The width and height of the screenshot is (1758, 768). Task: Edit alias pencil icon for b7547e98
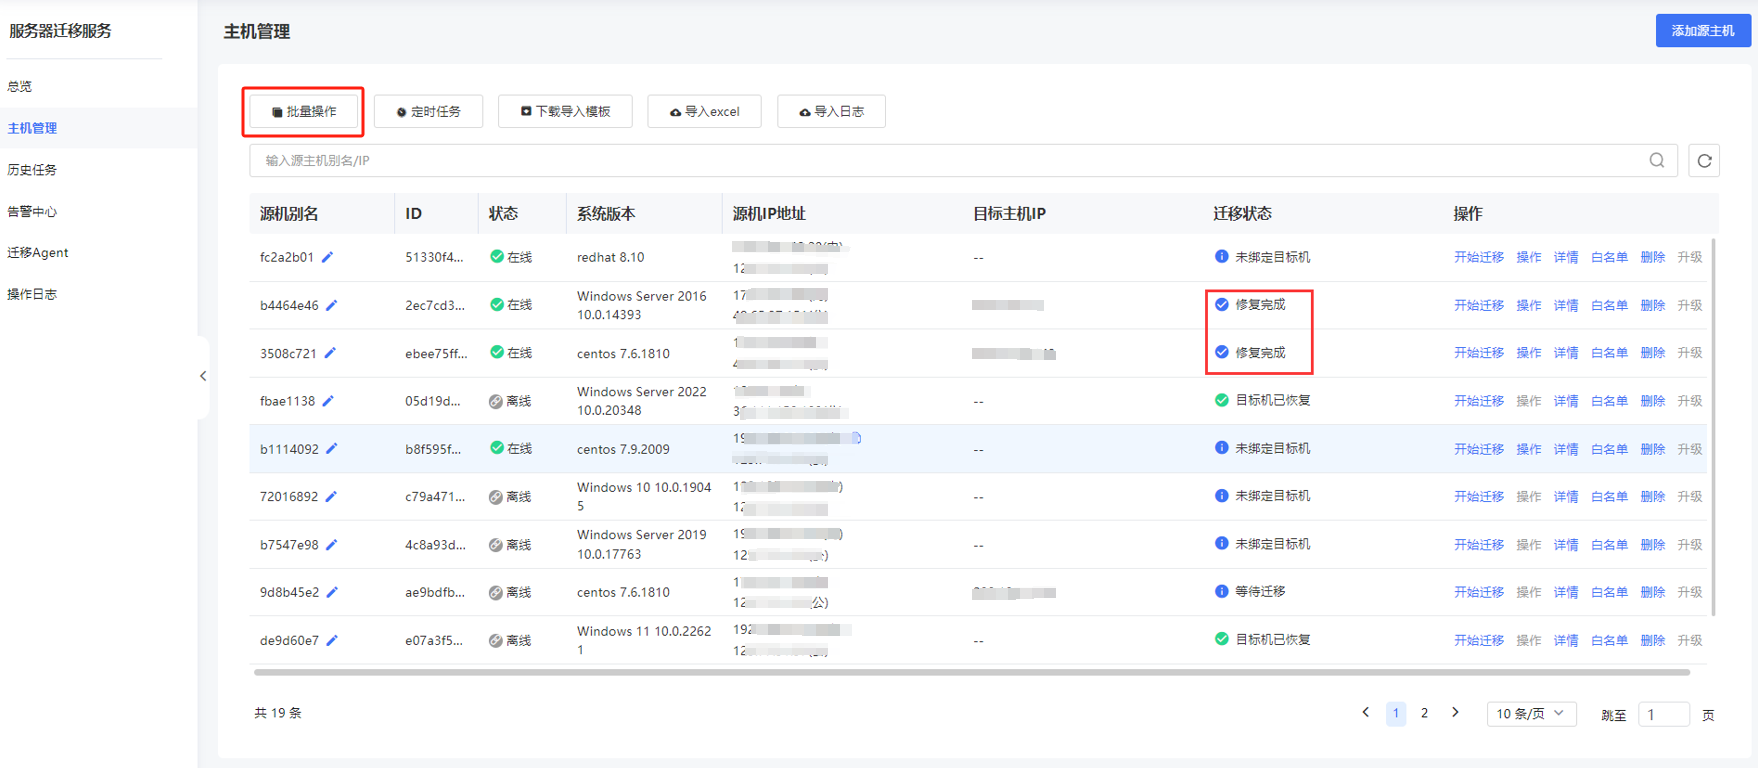(332, 545)
